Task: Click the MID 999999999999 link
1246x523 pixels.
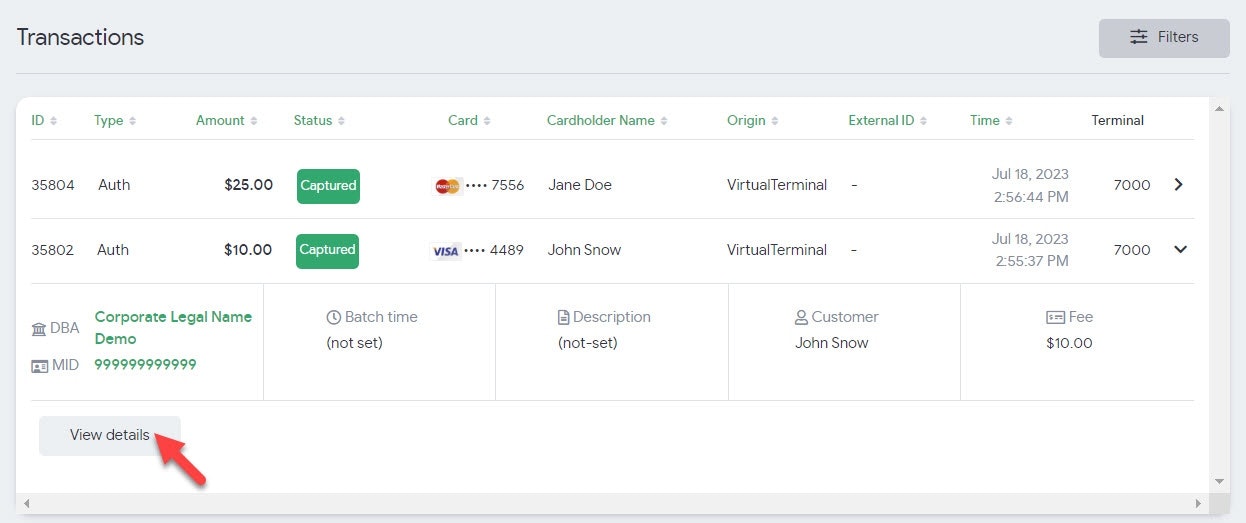Action: coord(145,365)
